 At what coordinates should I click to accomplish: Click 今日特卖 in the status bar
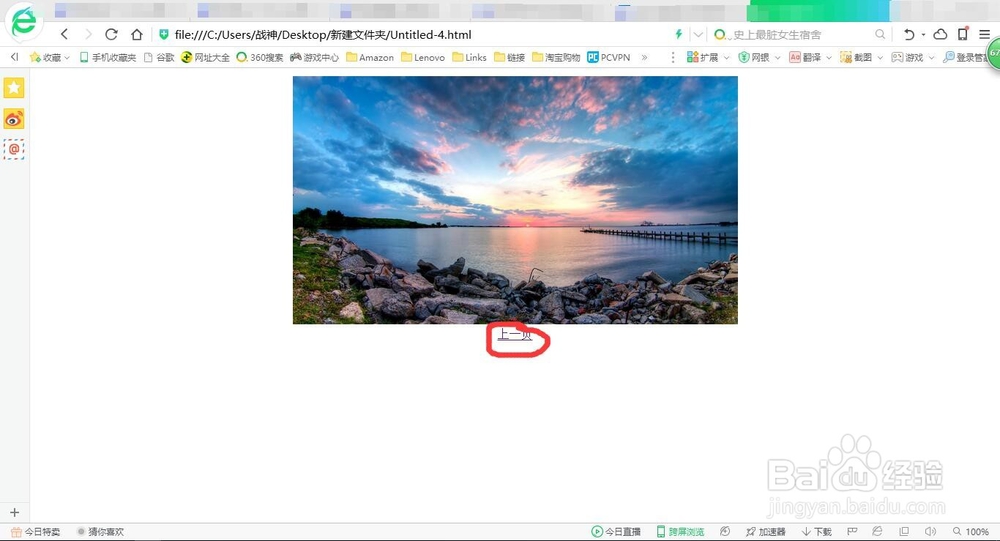coord(36,531)
